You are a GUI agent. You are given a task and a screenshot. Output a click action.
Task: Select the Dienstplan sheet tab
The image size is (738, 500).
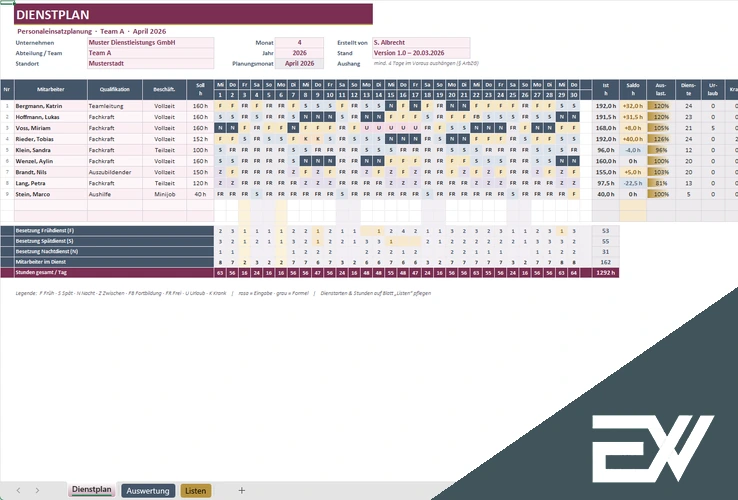point(92,490)
